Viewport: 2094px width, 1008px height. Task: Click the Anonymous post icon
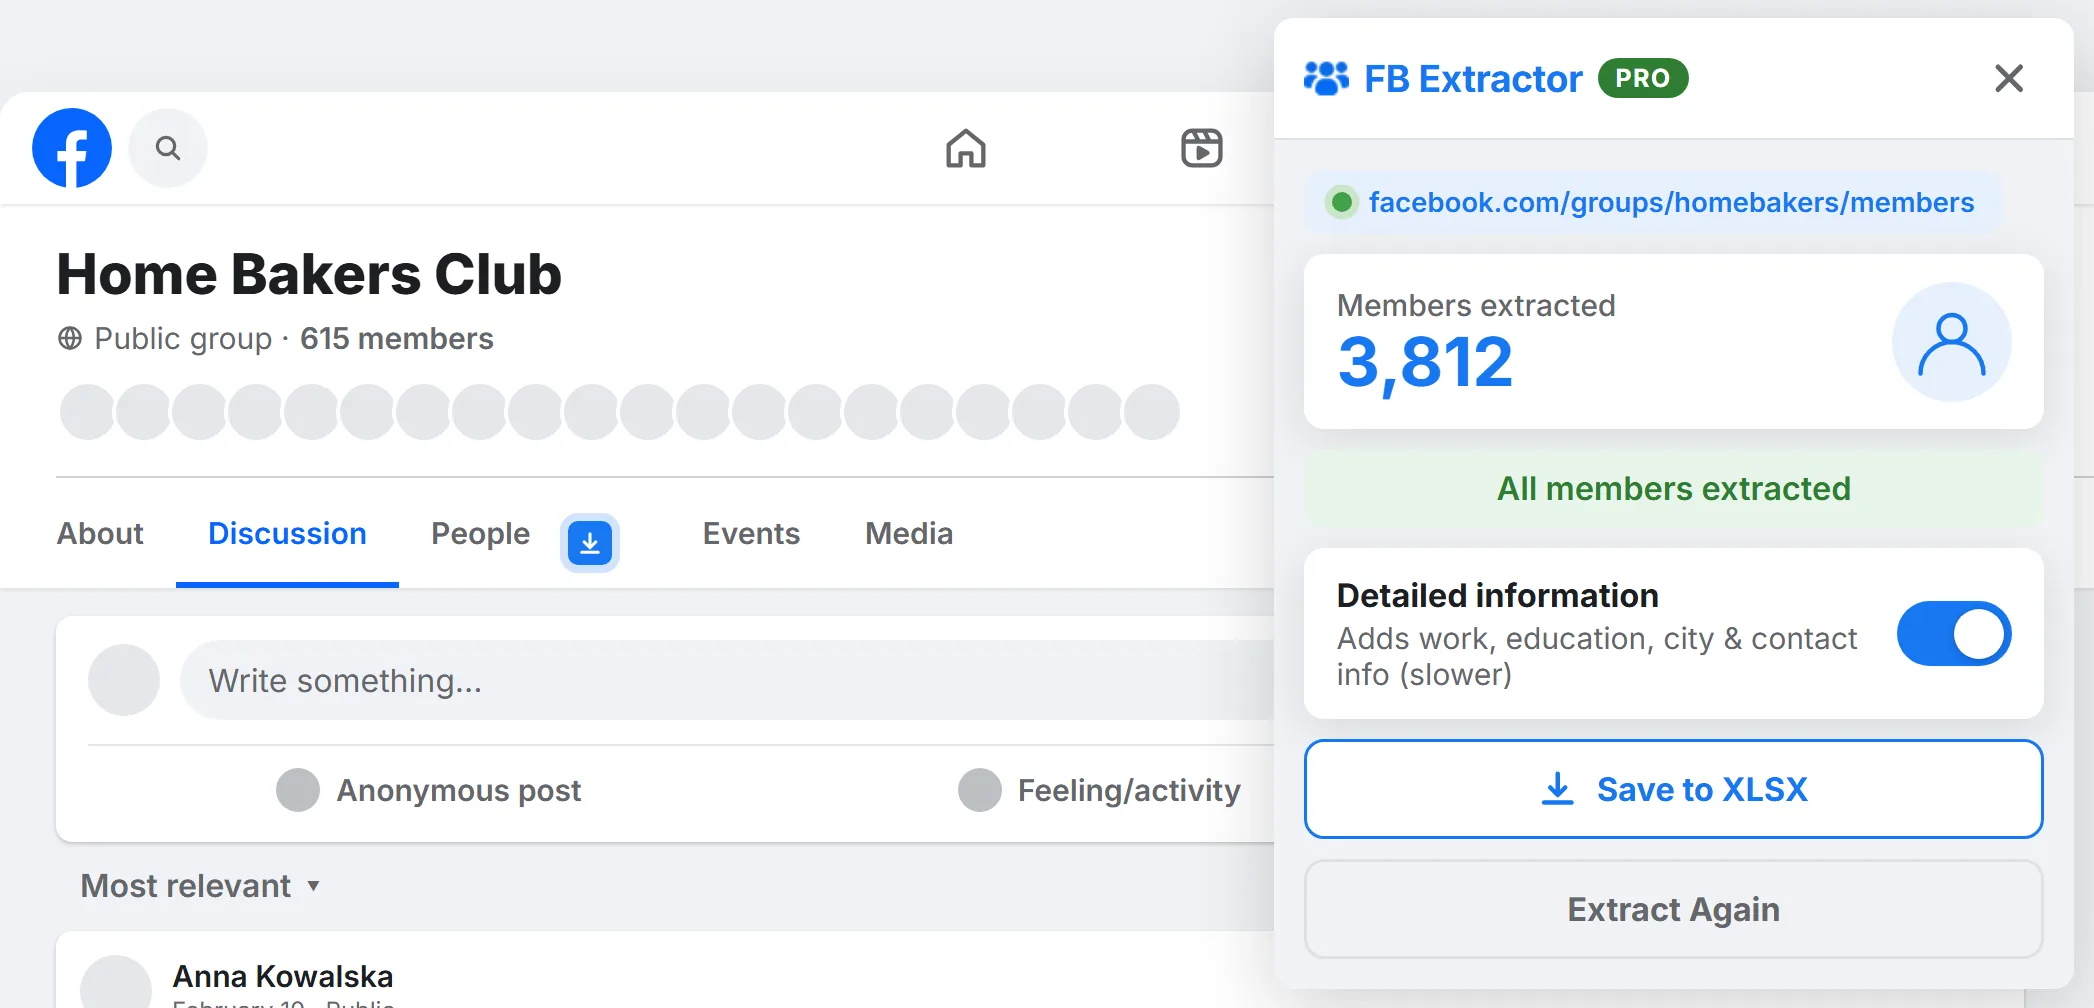tap(298, 790)
